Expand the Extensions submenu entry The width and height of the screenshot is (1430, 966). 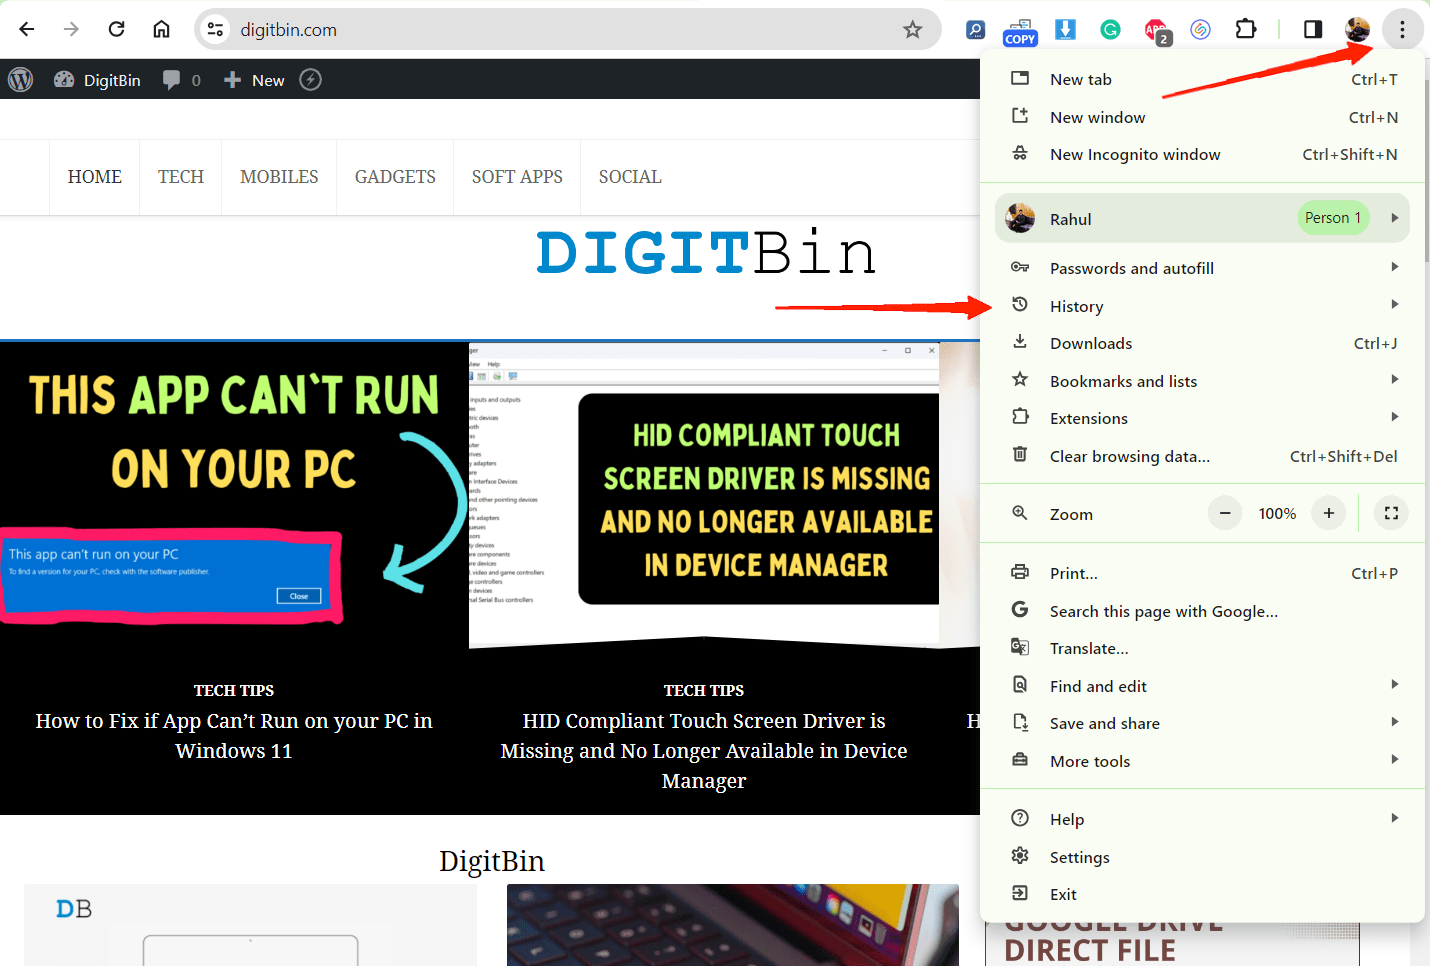(1202, 418)
